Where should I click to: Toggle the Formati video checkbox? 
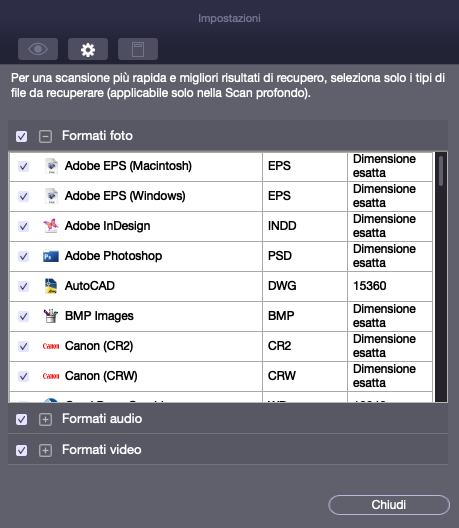[22, 450]
